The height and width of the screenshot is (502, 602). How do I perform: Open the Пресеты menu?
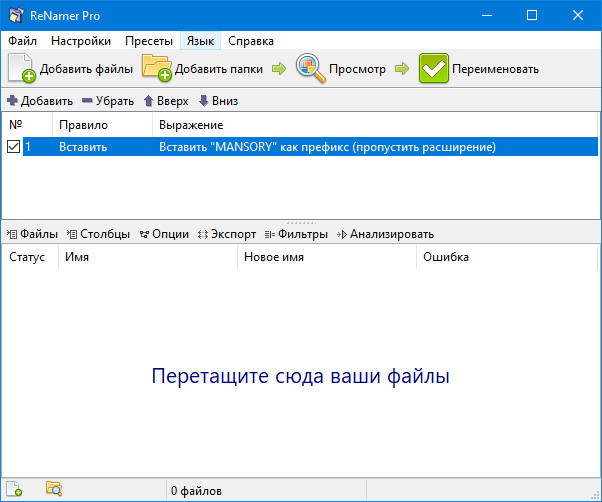coord(149,41)
